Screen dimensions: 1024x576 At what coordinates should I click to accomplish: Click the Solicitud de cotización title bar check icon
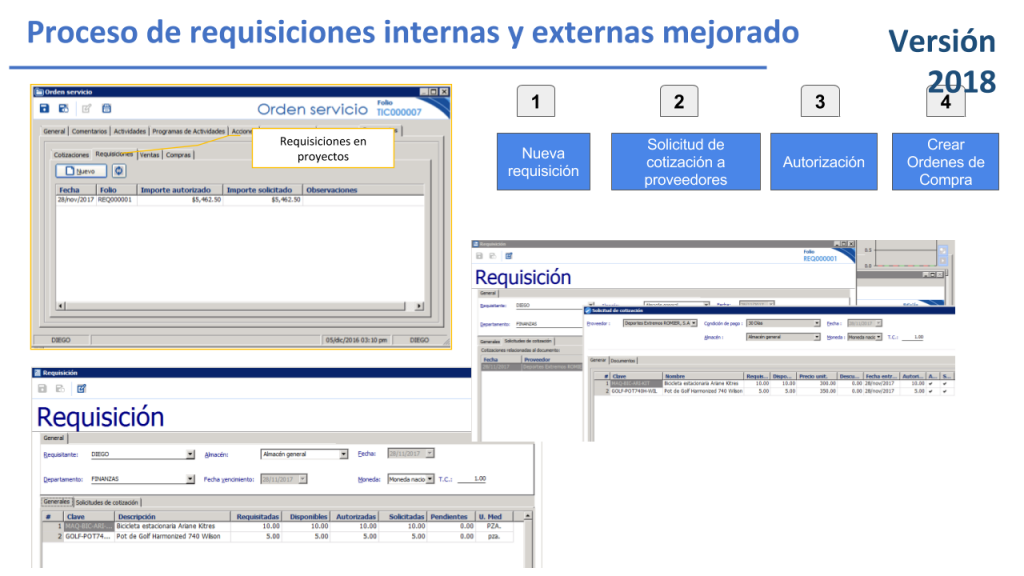point(588,311)
